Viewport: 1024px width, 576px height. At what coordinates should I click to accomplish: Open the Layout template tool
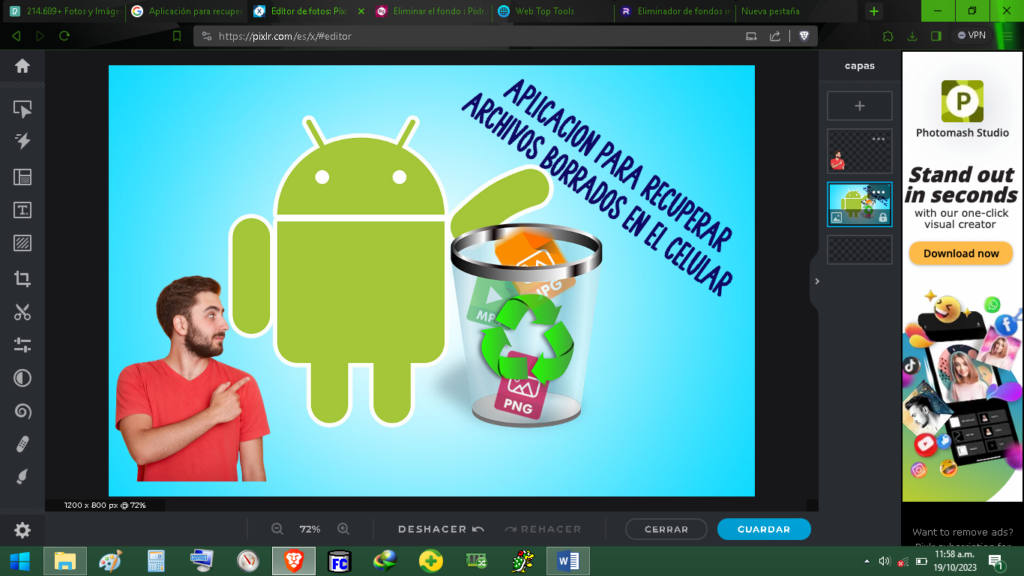coord(22,177)
